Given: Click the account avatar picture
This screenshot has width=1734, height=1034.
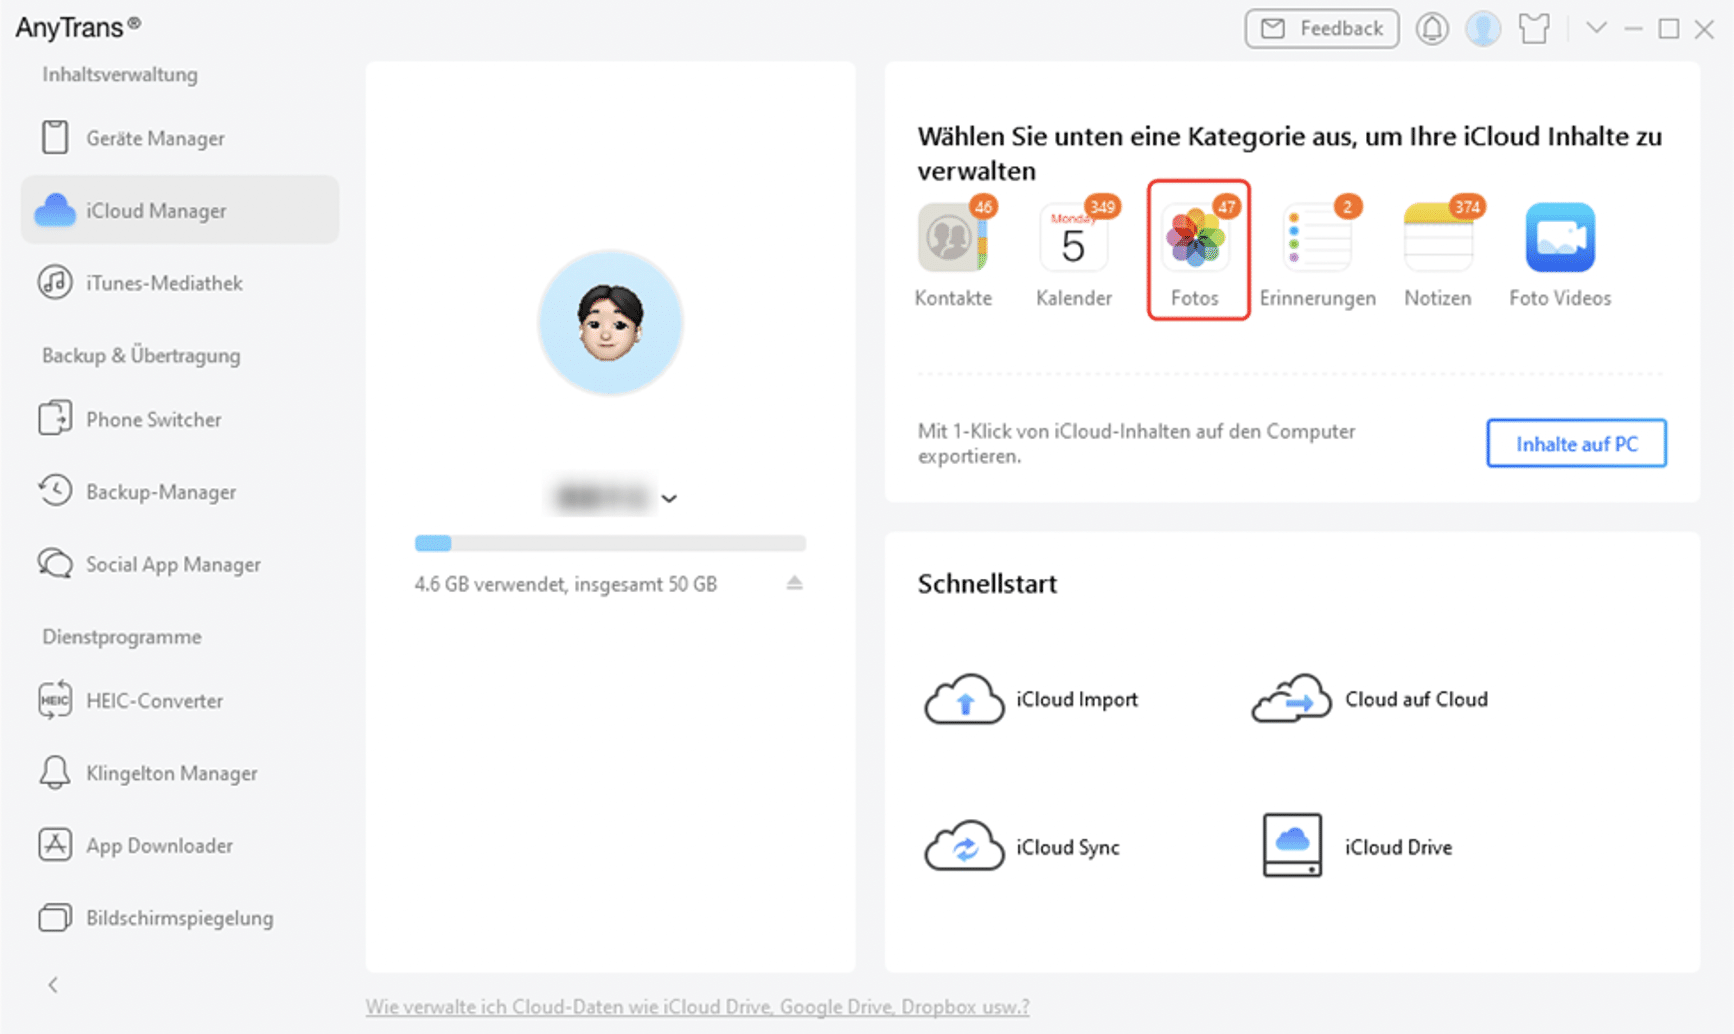Looking at the screenshot, I should (x=610, y=323).
